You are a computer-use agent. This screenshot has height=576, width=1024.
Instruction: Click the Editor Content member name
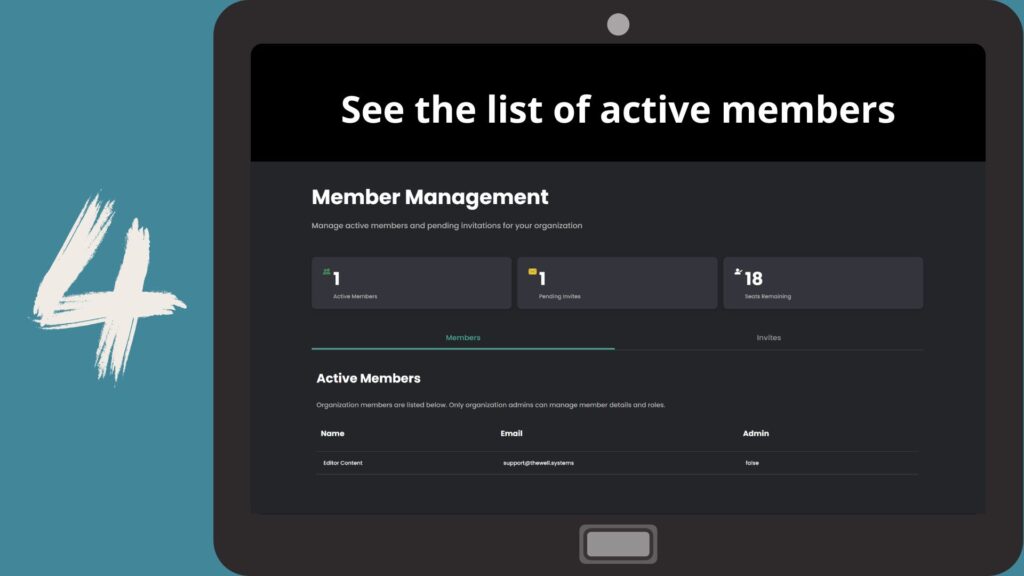click(x=343, y=463)
